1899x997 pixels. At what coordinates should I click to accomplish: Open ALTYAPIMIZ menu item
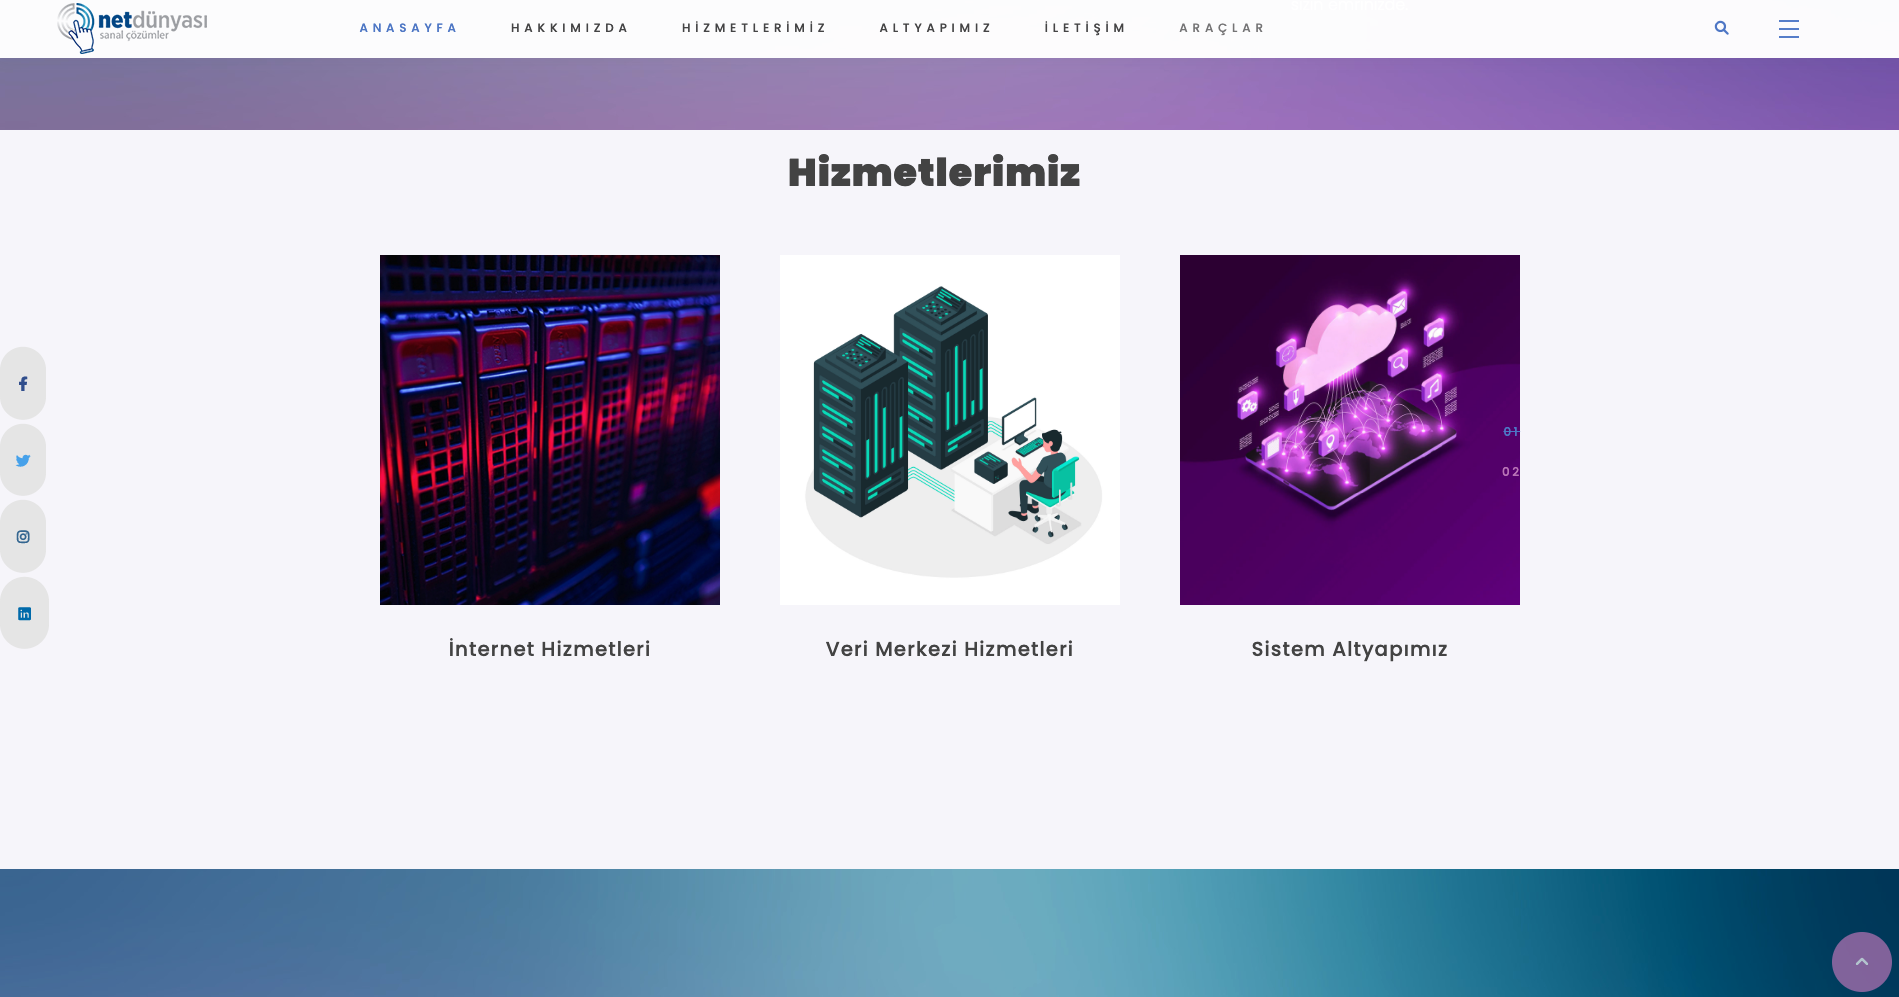936,28
